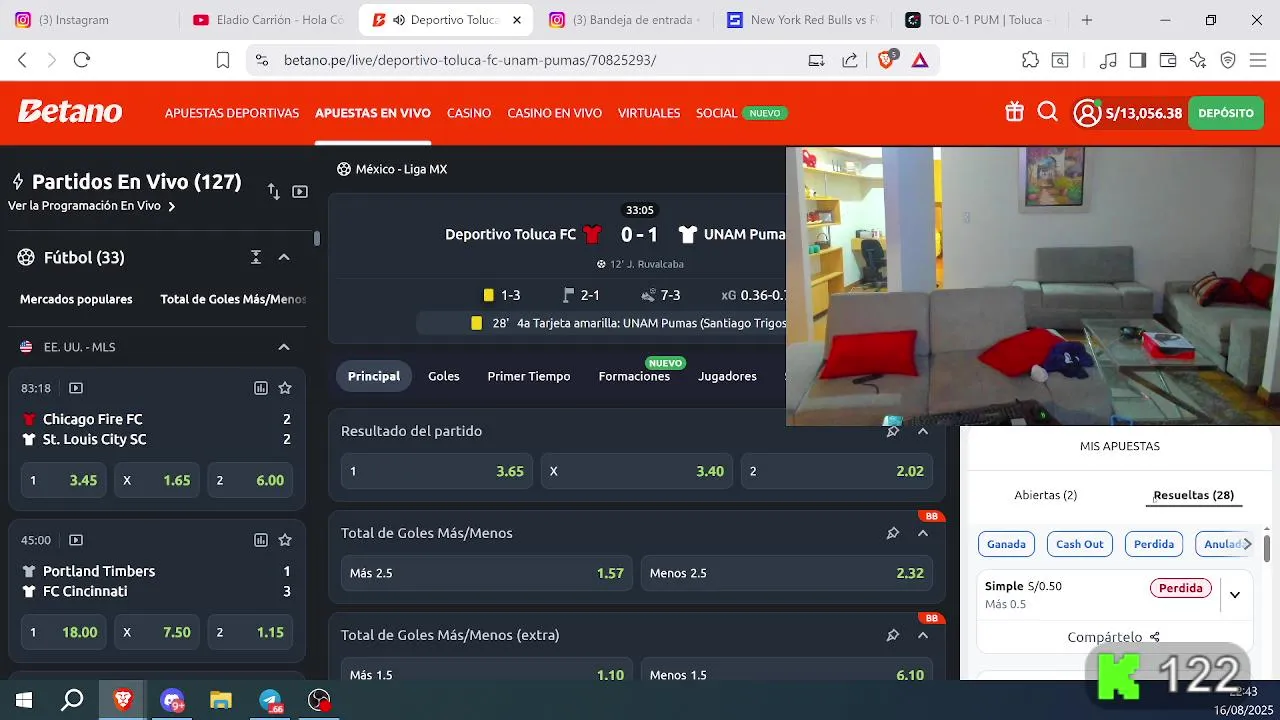Switch to Abiertas (2) bets tab

pyautogui.click(x=1046, y=495)
